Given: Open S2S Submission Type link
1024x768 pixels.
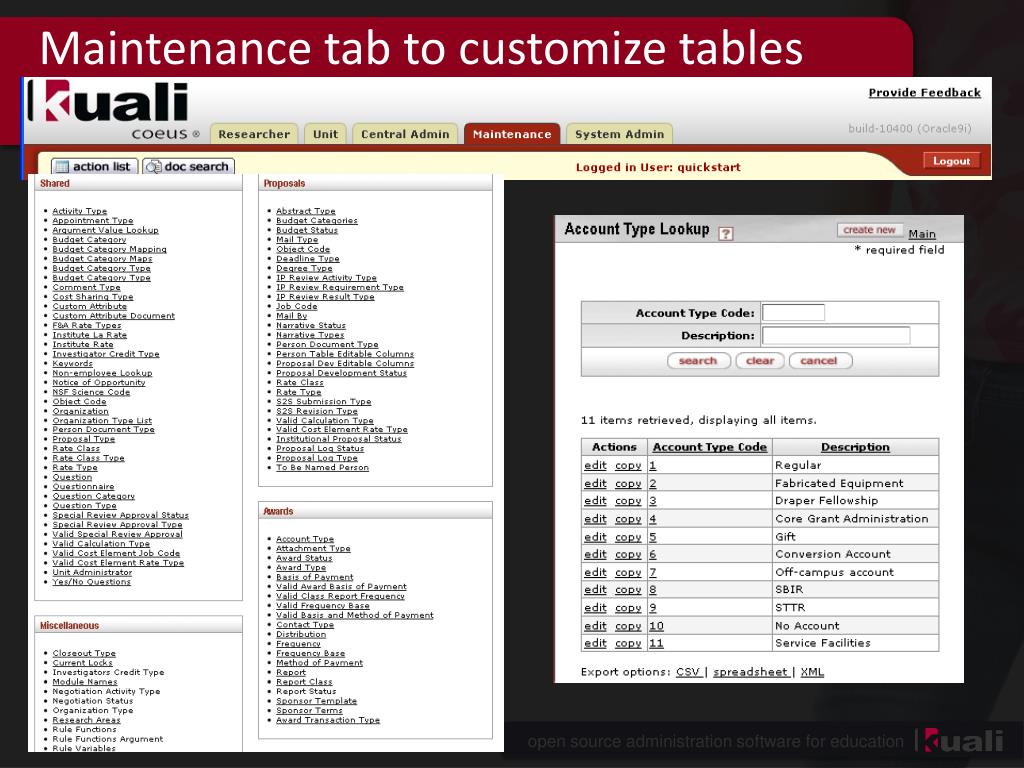Looking at the screenshot, I should 323,402.
